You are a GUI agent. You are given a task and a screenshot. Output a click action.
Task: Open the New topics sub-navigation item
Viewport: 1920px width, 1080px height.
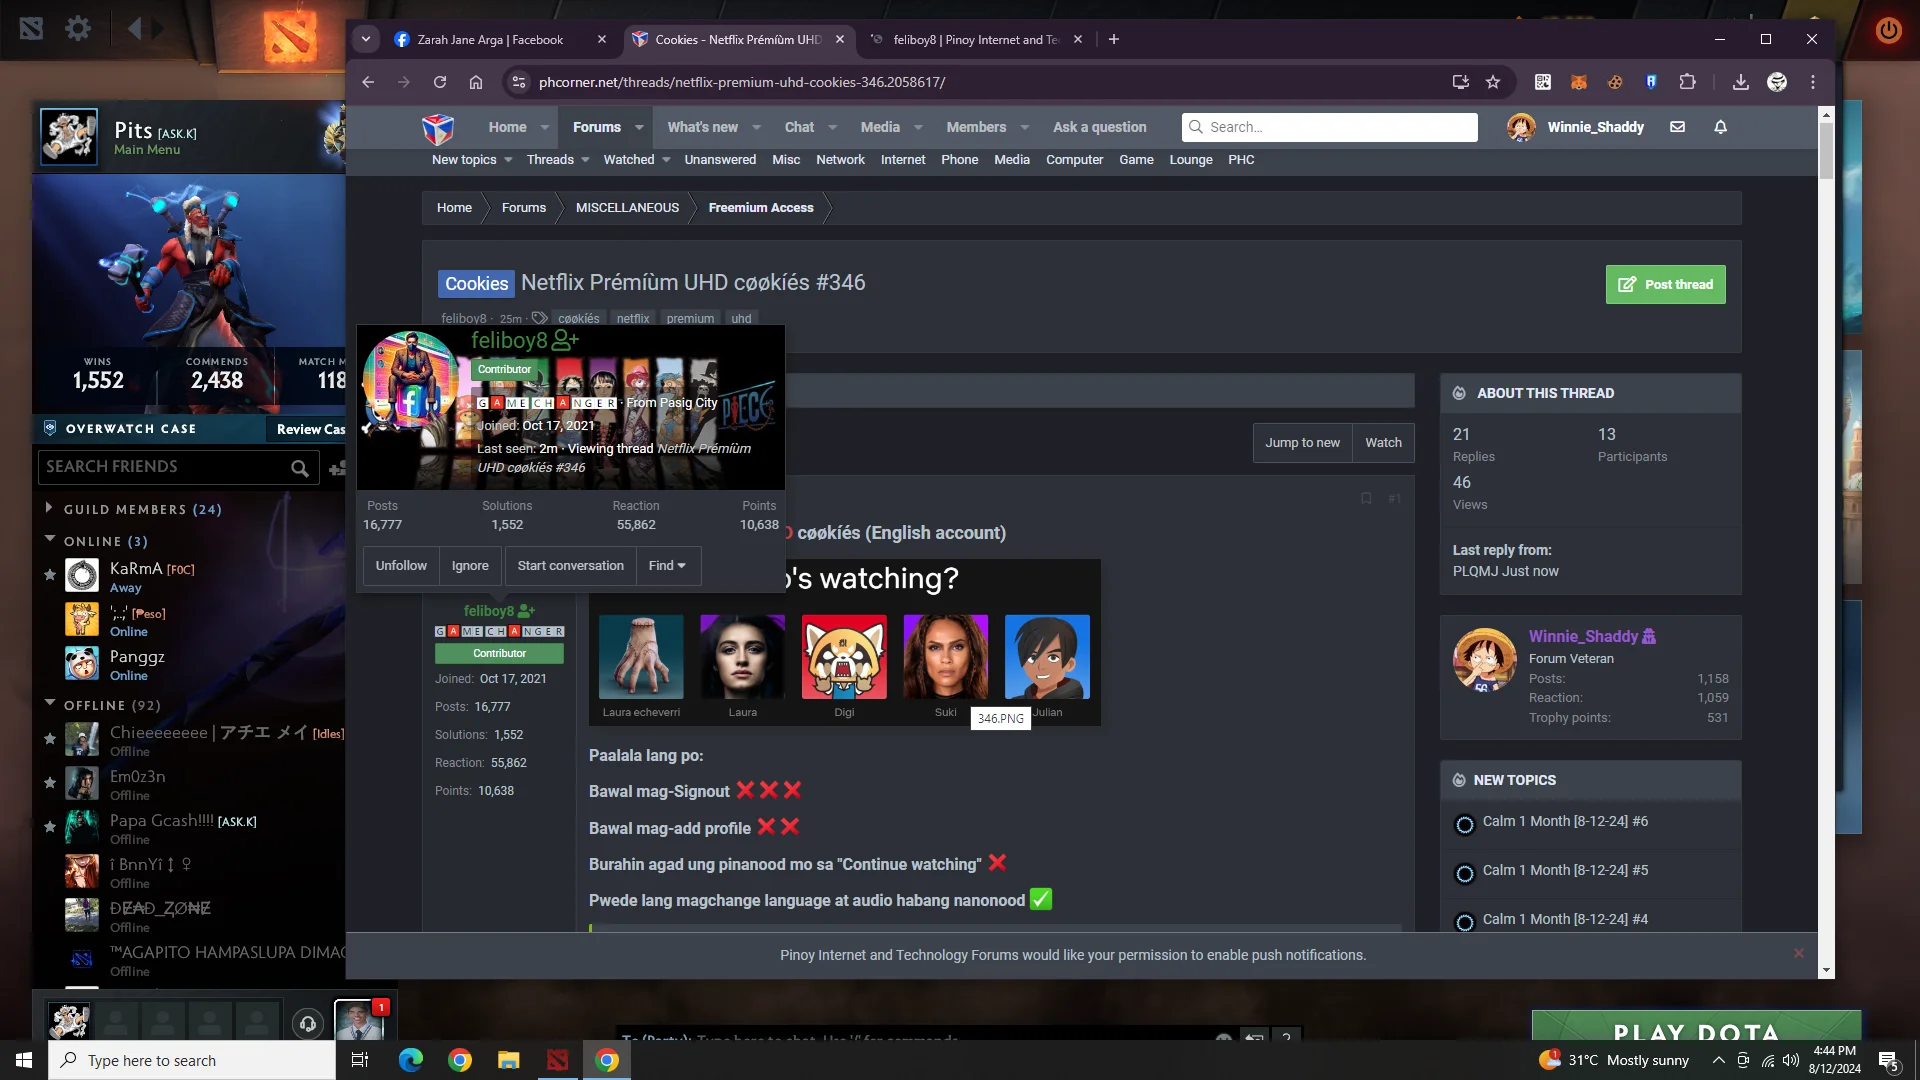pyautogui.click(x=464, y=160)
